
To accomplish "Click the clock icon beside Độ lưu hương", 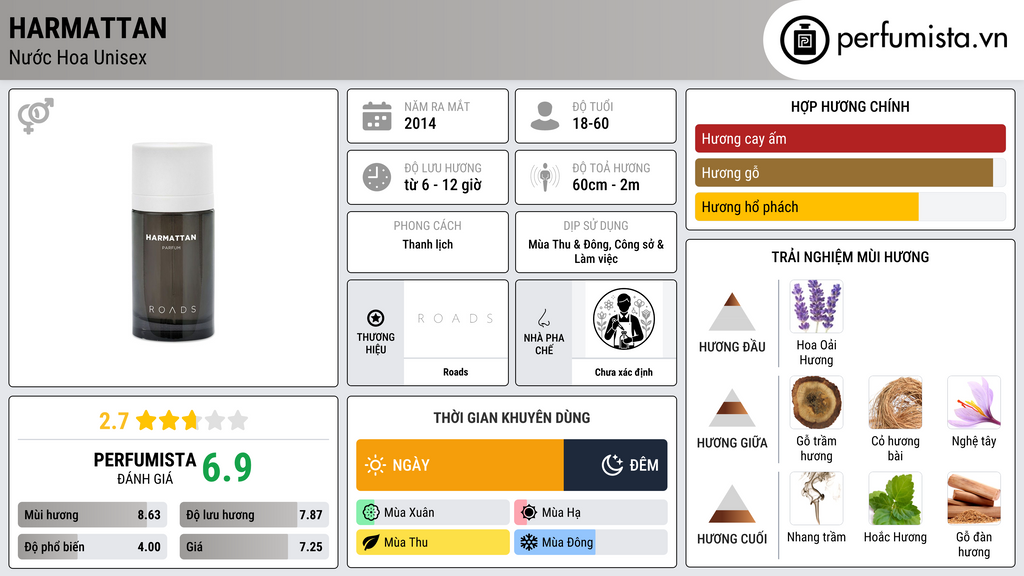I will pos(377,177).
